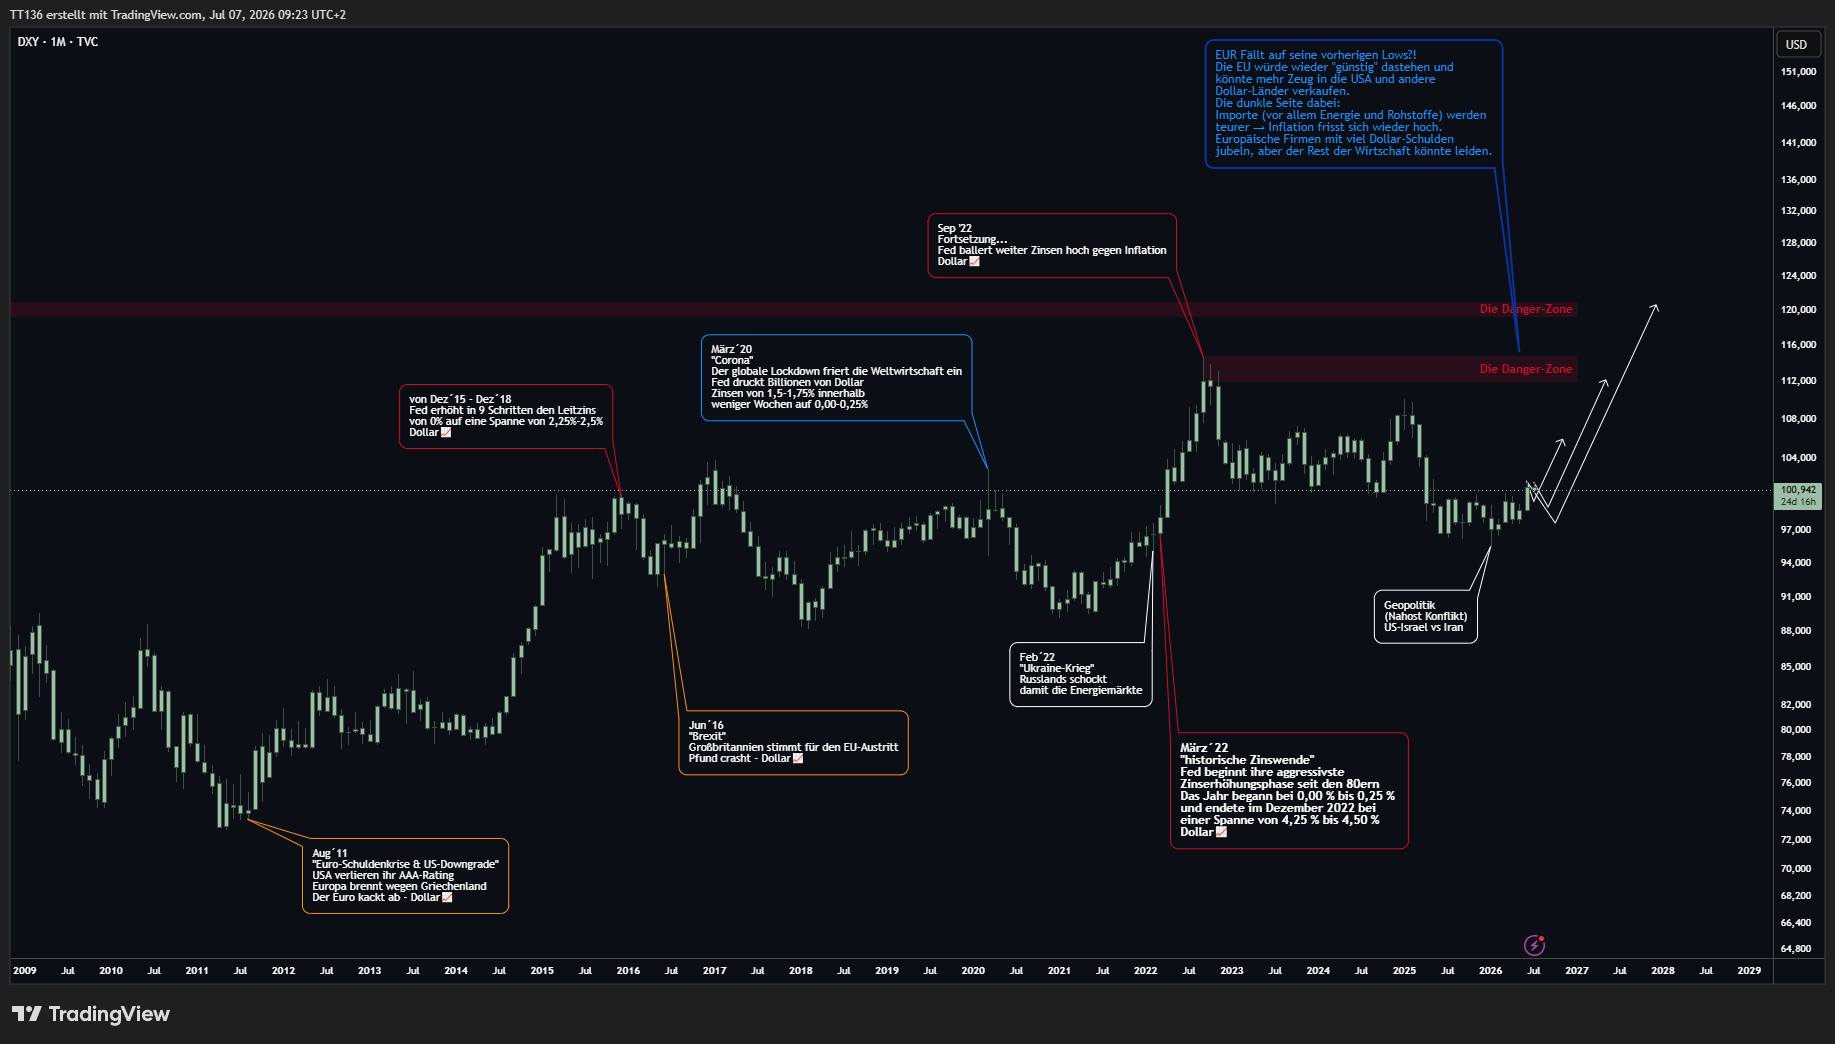
Task: Click the 104,000 price axis label
Action: [1798, 458]
